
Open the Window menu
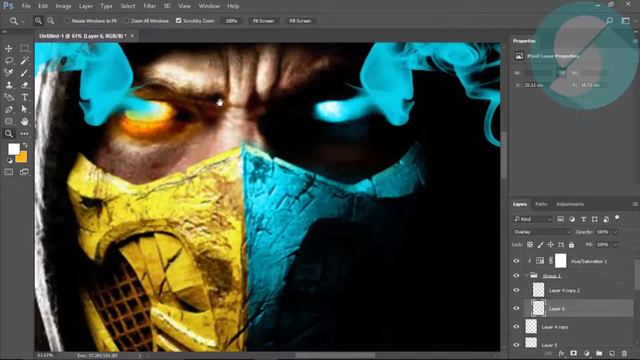[209, 6]
